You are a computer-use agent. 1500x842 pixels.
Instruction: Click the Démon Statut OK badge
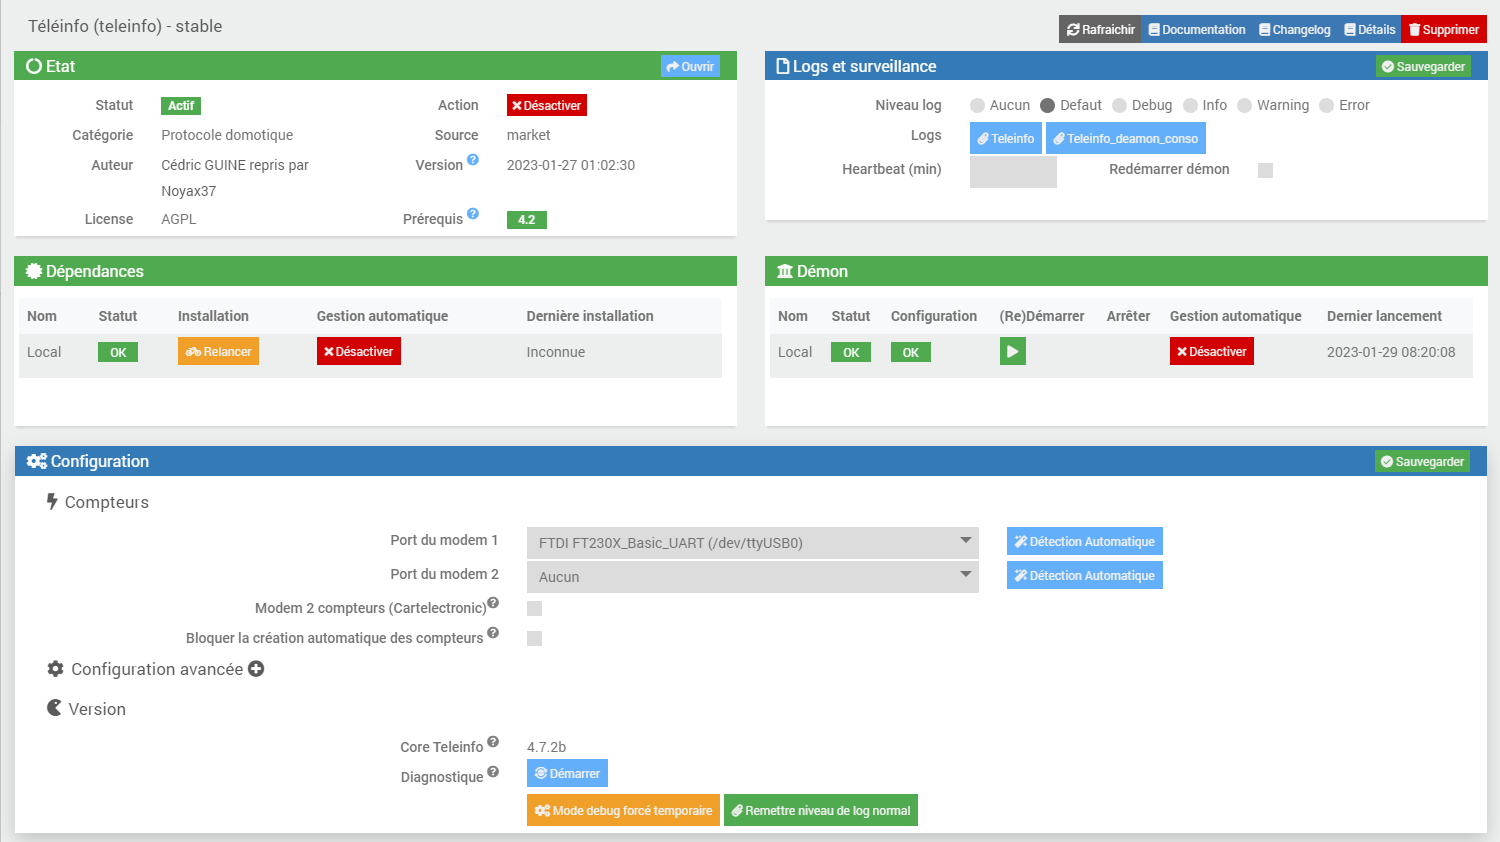point(851,352)
